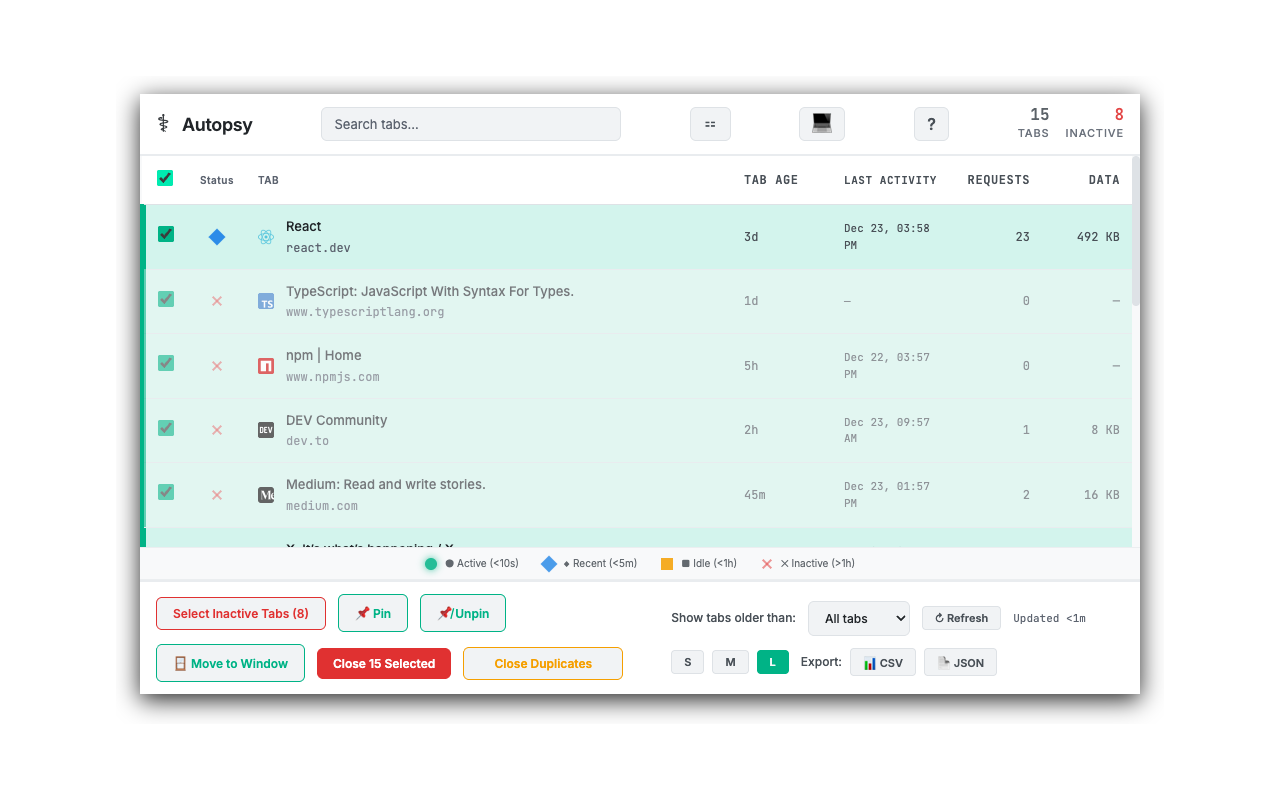Open the screenshot capture laptop icon
The height and width of the screenshot is (800, 1280).
coord(821,123)
